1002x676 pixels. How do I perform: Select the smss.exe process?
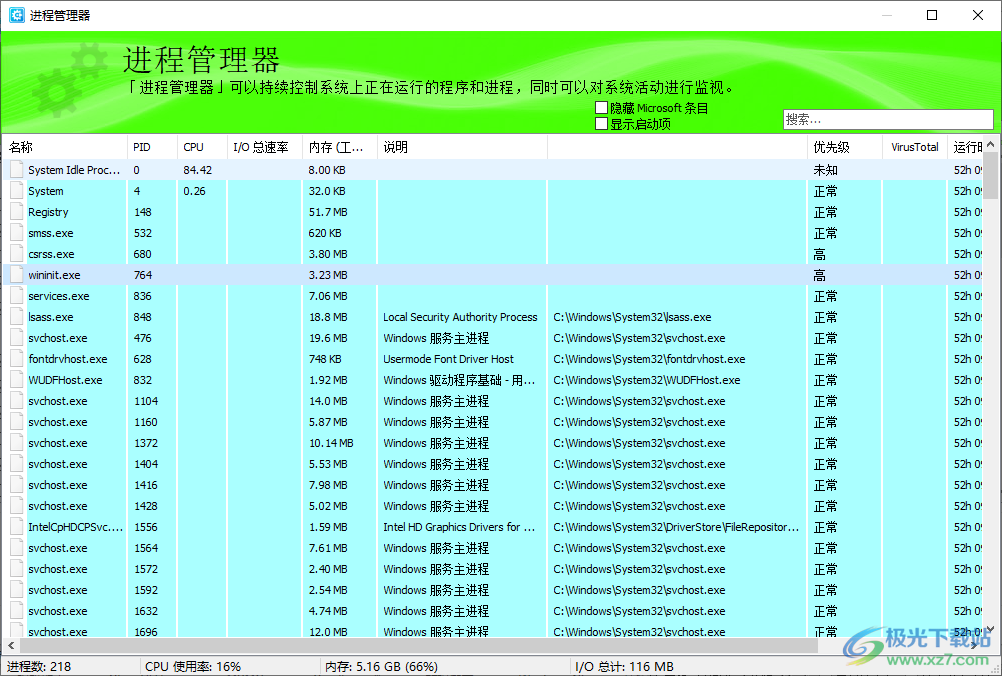click(x=492, y=233)
